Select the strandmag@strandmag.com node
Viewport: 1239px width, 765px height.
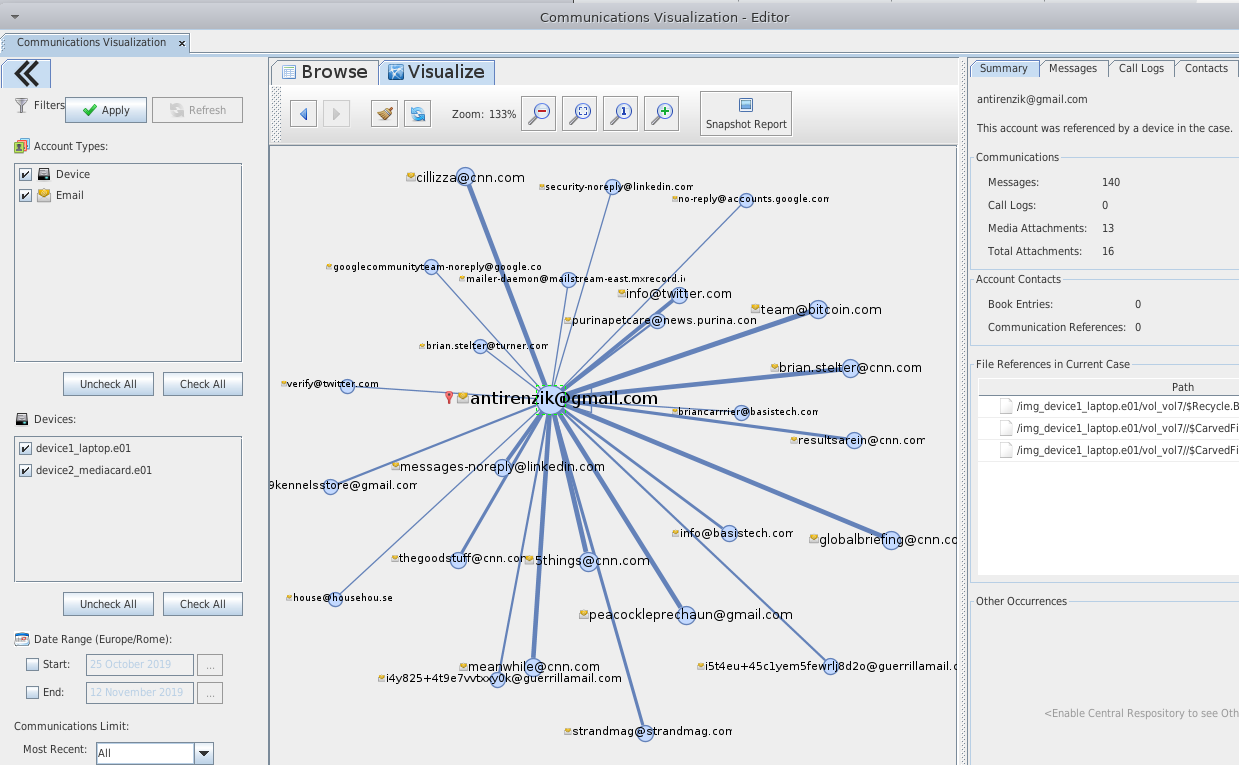(645, 732)
